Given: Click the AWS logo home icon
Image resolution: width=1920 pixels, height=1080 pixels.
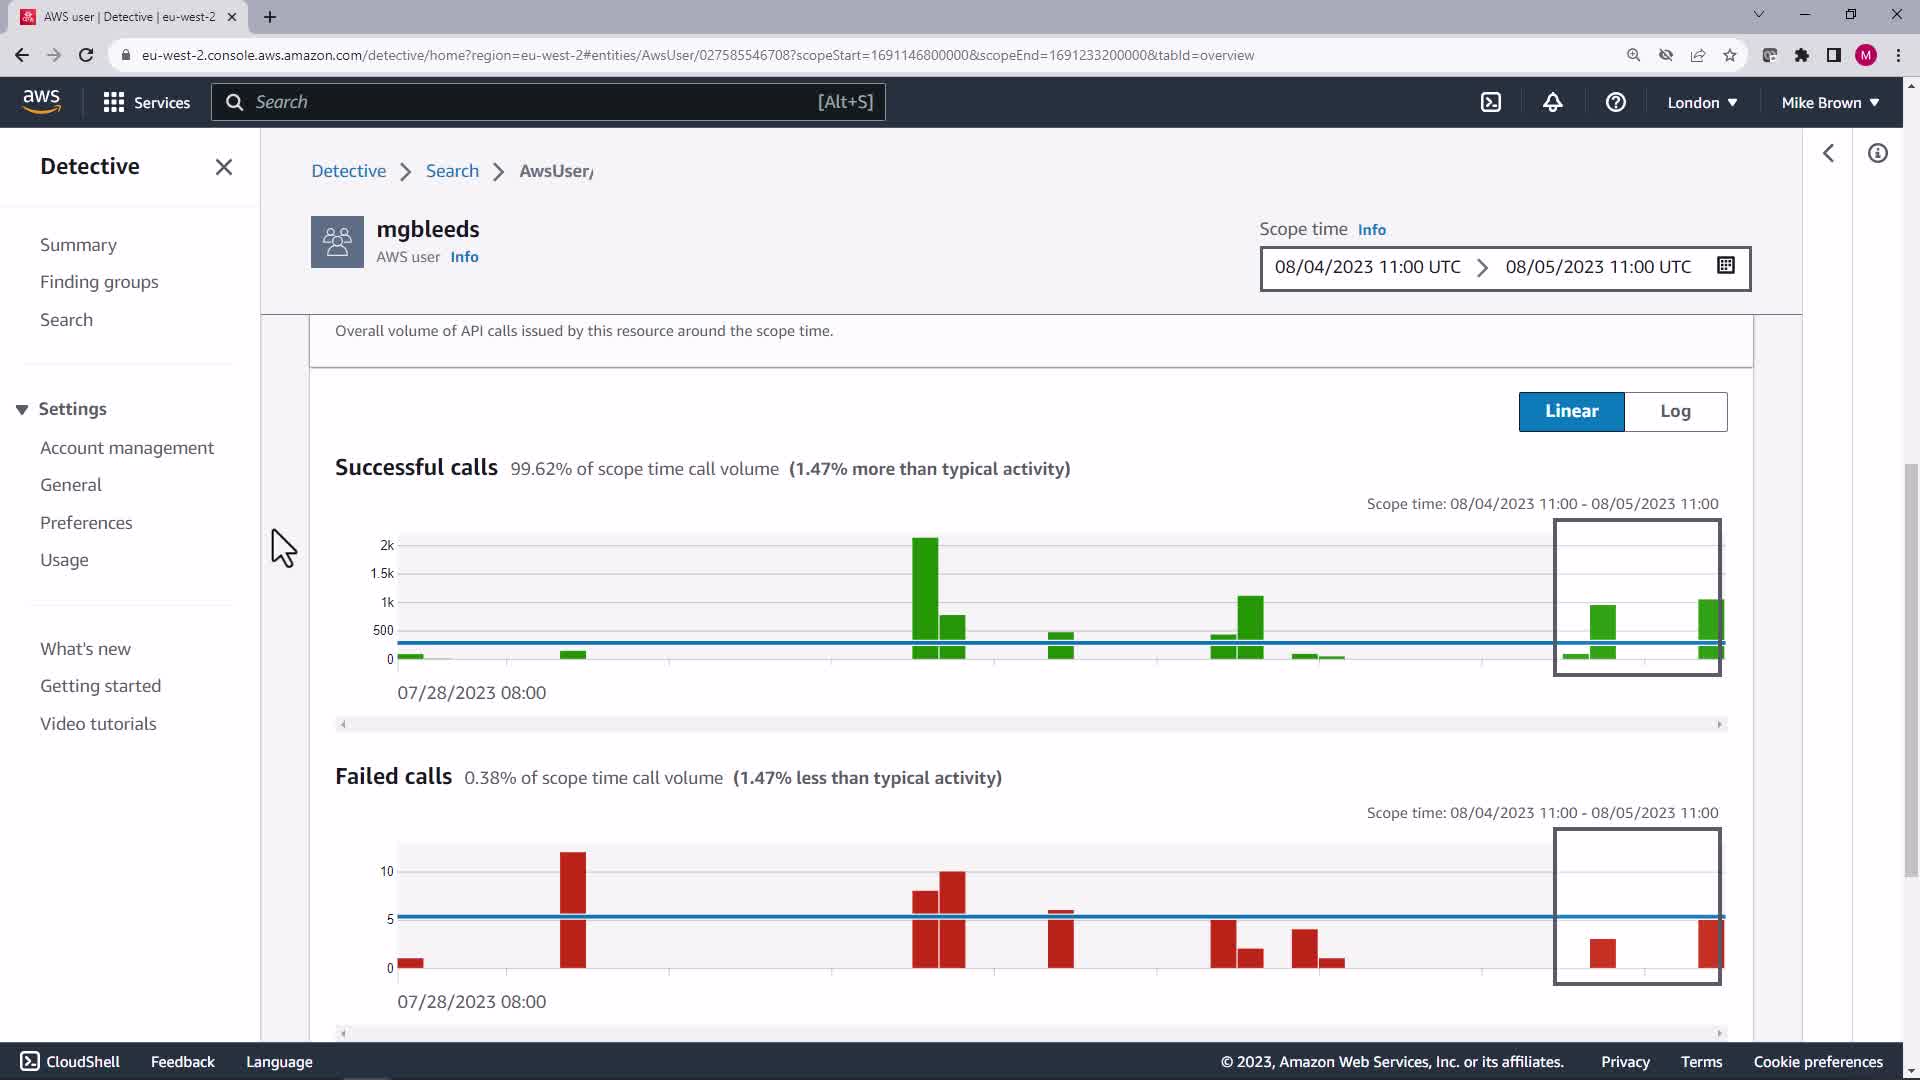Looking at the screenshot, I should point(41,101).
